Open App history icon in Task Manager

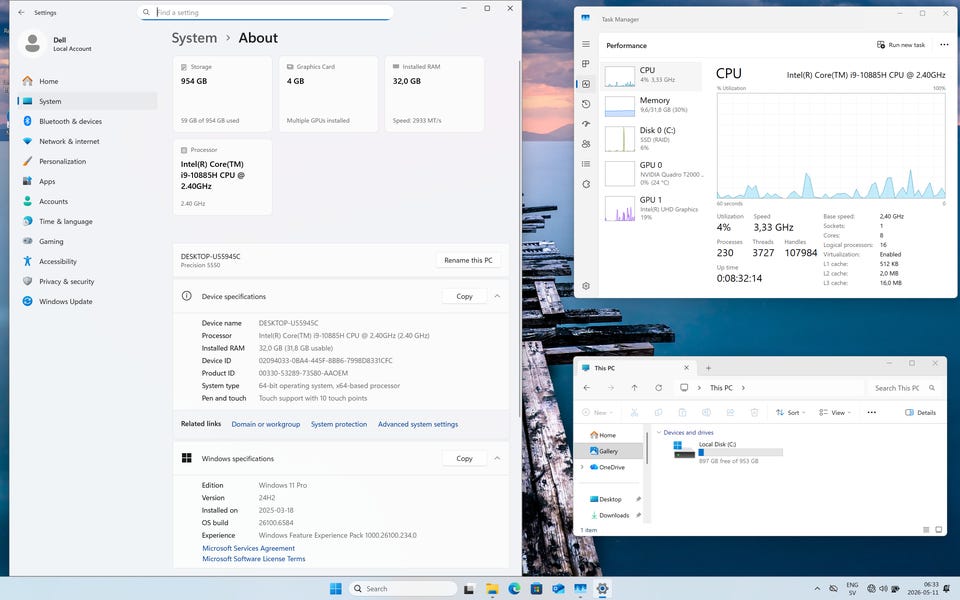(x=586, y=104)
